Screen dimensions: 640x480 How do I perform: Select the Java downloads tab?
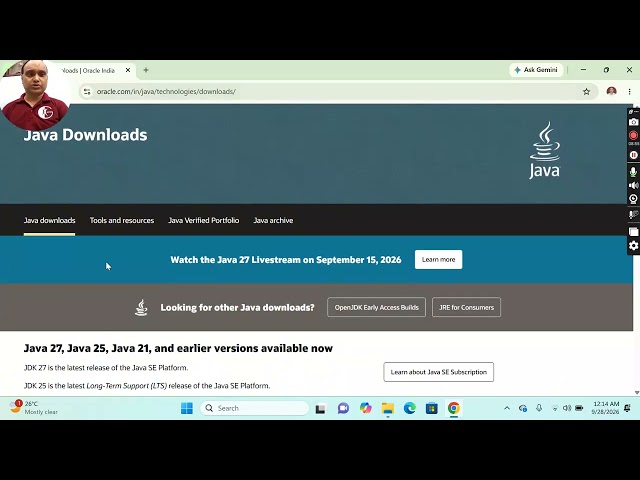pos(49,220)
